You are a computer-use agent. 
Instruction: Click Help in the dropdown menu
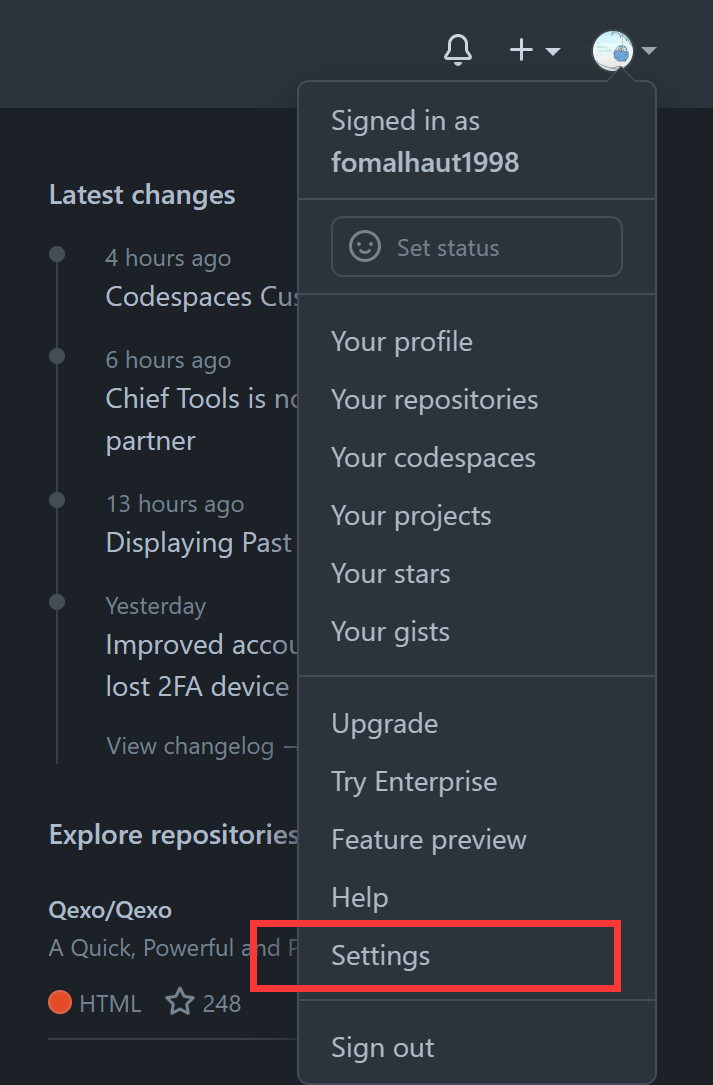click(360, 898)
